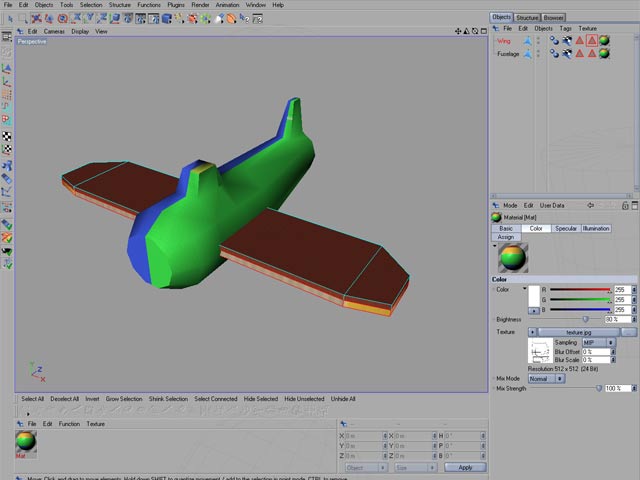Toggle the orange check workplane icon in left palette
Screen dimensions: 640x480
coord(7,238)
